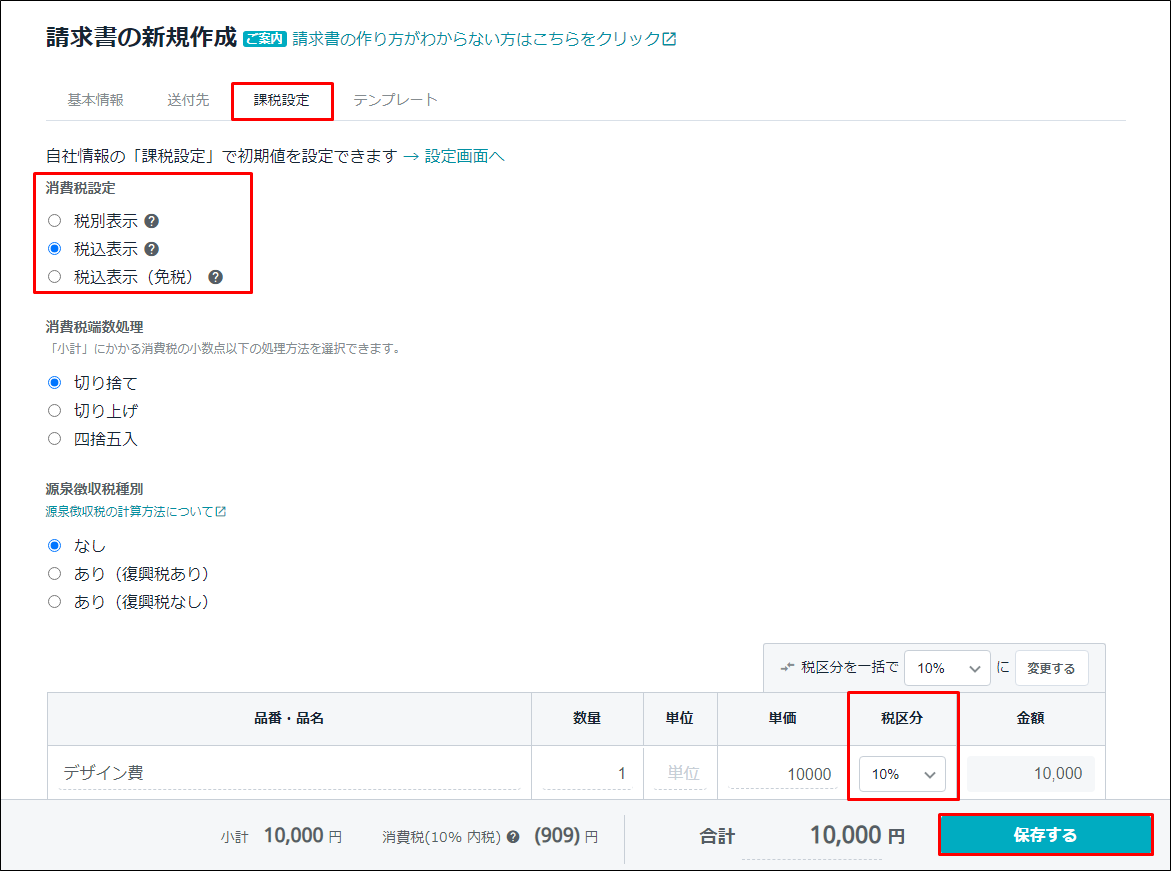Click 合計 total value 10,000 円
This screenshot has width=1171, height=871.
pos(857,835)
